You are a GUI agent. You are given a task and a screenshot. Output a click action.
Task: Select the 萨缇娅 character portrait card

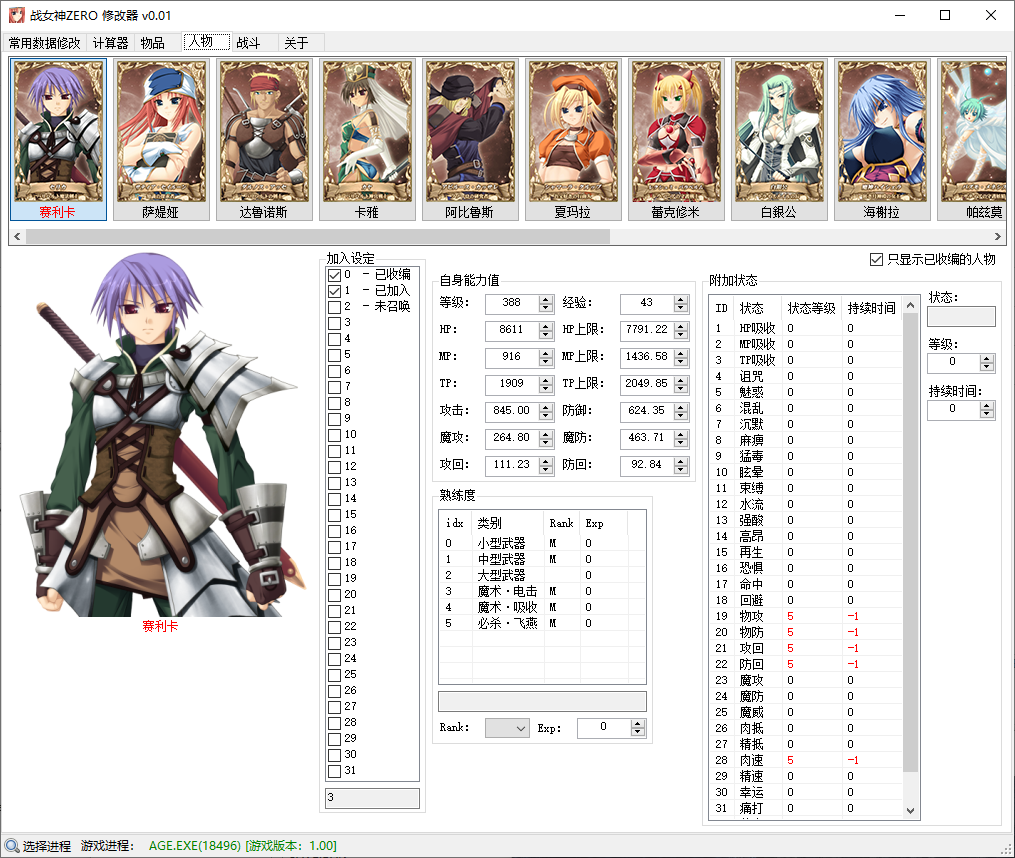click(x=161, y=140)
